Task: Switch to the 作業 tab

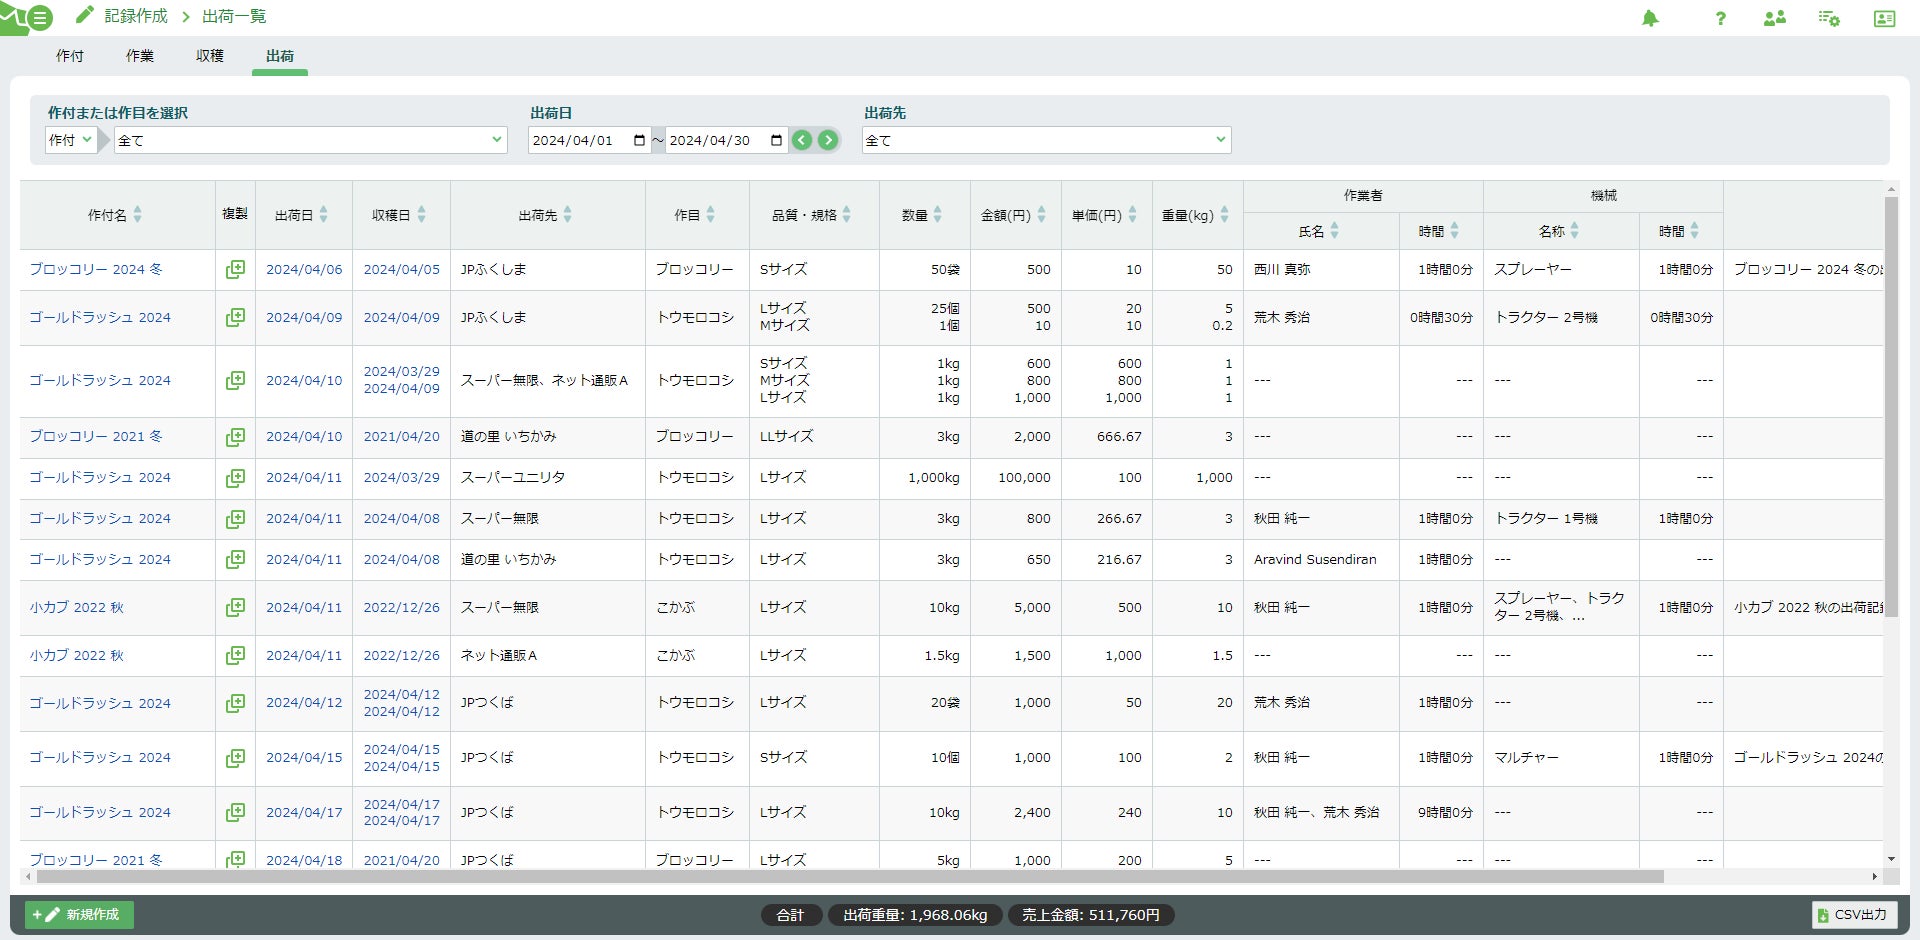Action: [x=140, y=56]
